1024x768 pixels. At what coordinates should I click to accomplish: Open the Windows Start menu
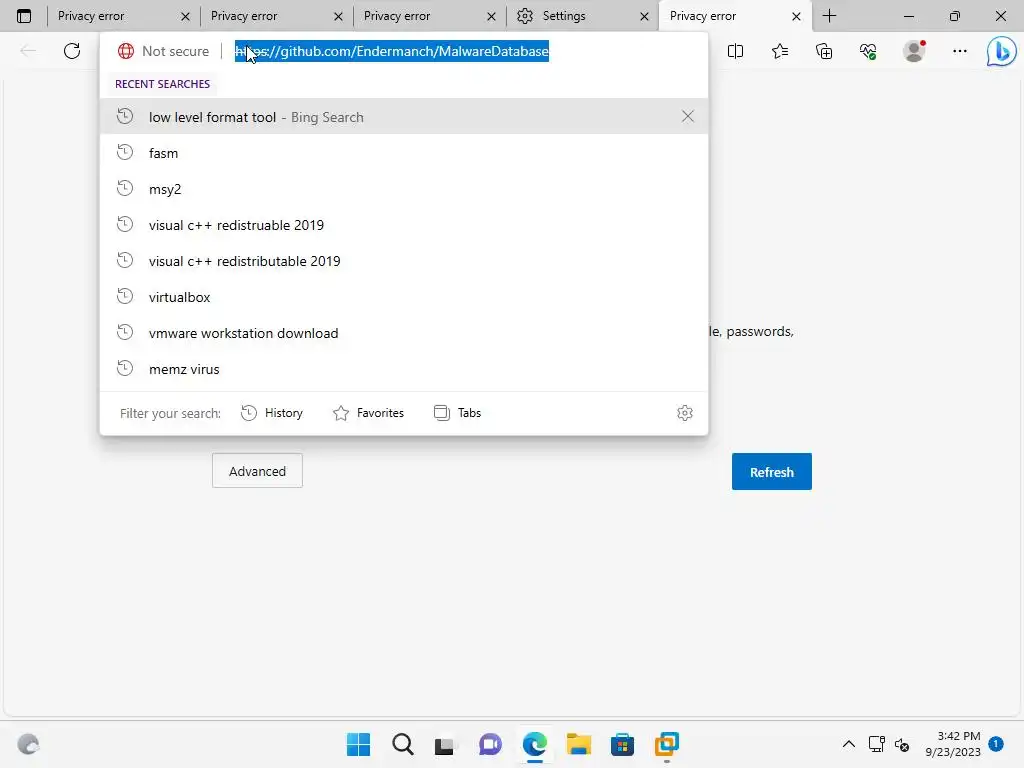point(358,744)
